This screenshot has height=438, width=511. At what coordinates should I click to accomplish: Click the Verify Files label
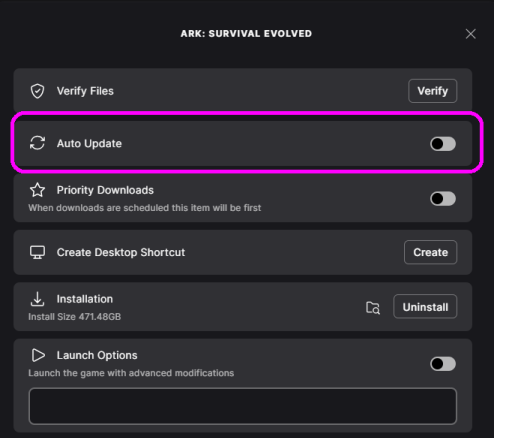(85, 91)
